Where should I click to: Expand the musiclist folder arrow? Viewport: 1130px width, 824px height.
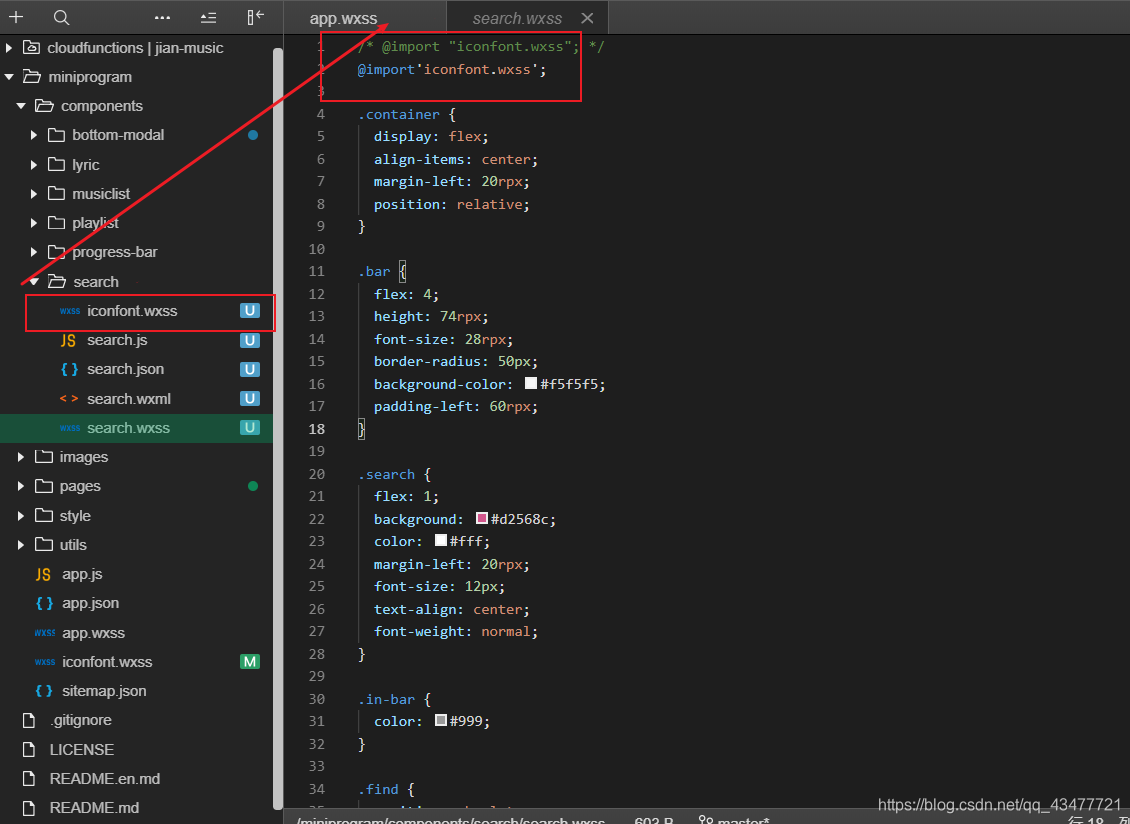(x=33, y=194)
